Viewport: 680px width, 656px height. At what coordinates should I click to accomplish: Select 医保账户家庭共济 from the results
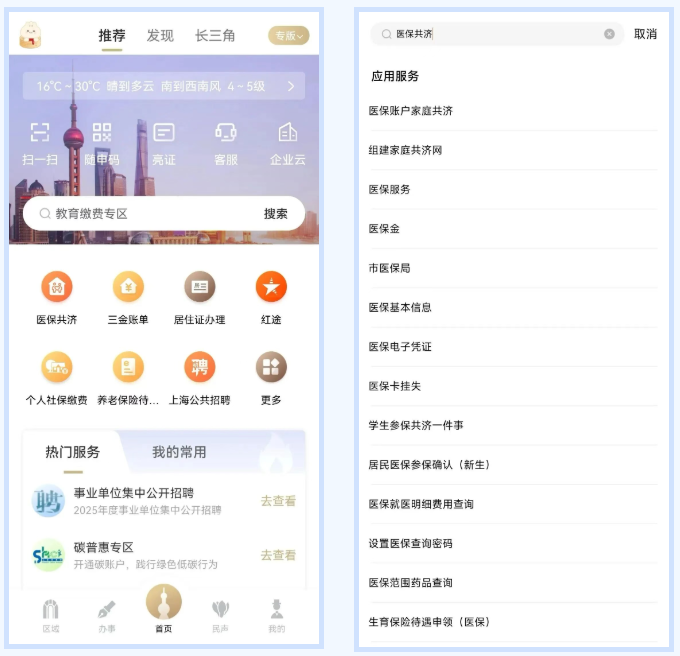pyautogui.click(x=411, y=111)
